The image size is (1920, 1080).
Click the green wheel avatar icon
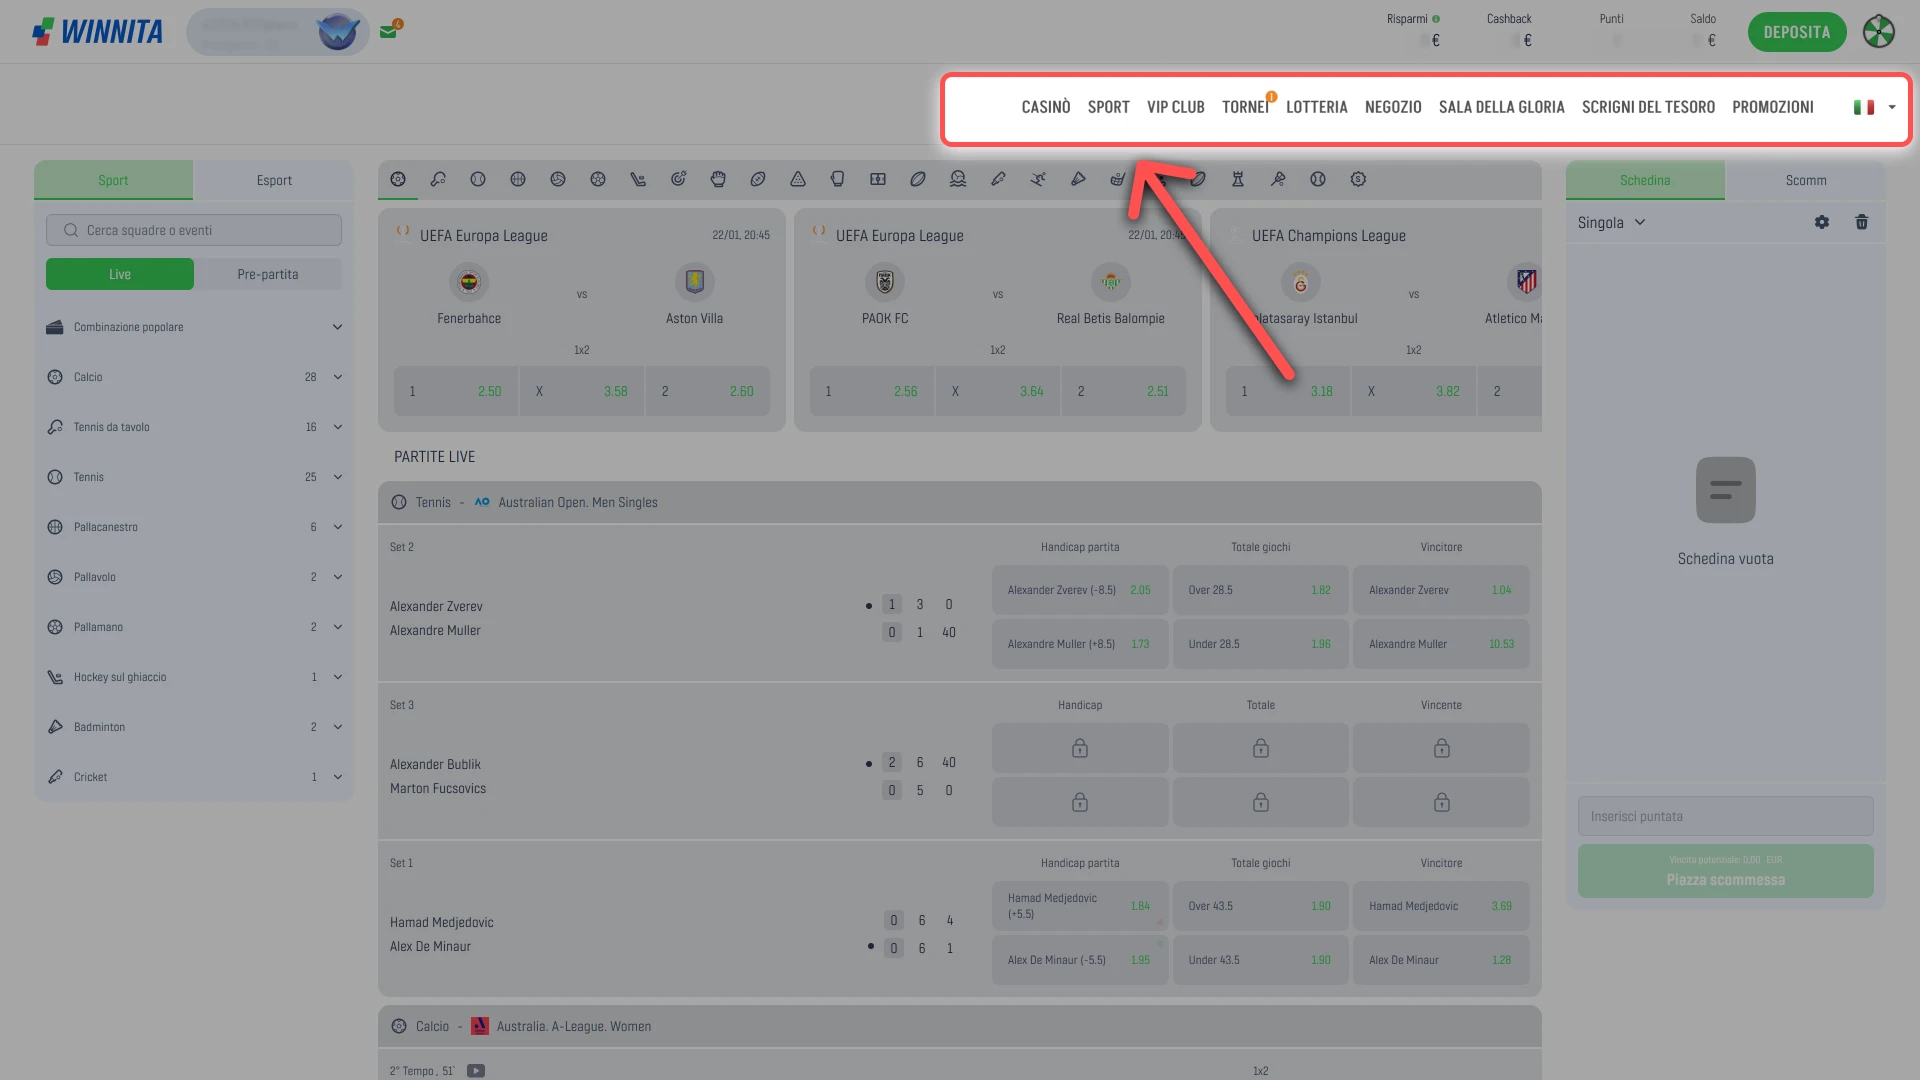(x=1879, y=32)
